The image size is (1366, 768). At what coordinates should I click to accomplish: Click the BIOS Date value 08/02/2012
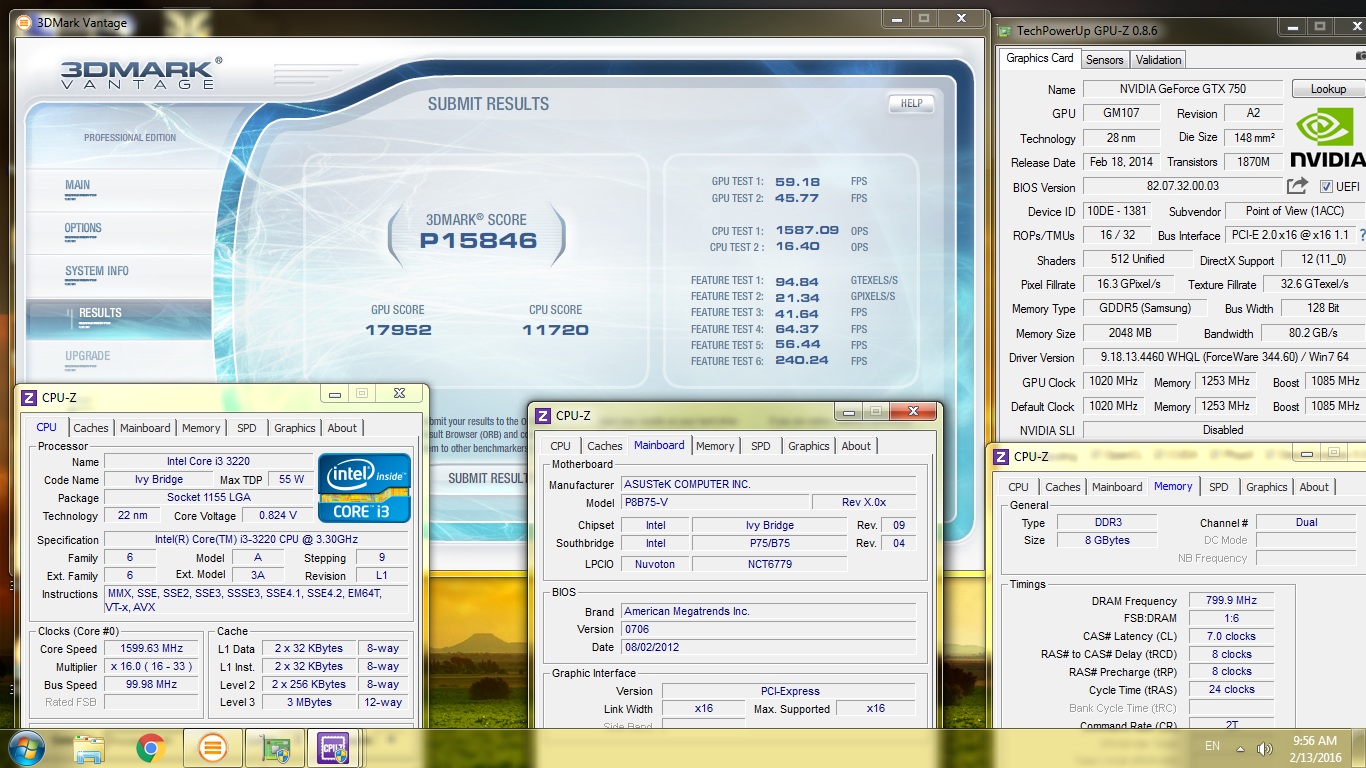pos(768,647)
